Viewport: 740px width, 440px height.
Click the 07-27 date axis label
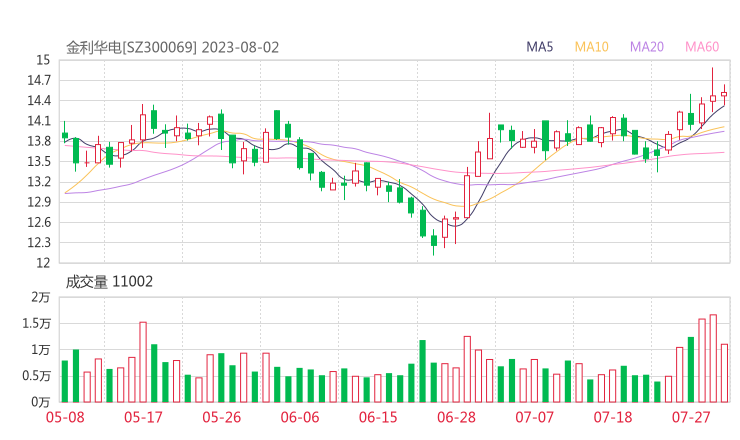click(691, 417)
